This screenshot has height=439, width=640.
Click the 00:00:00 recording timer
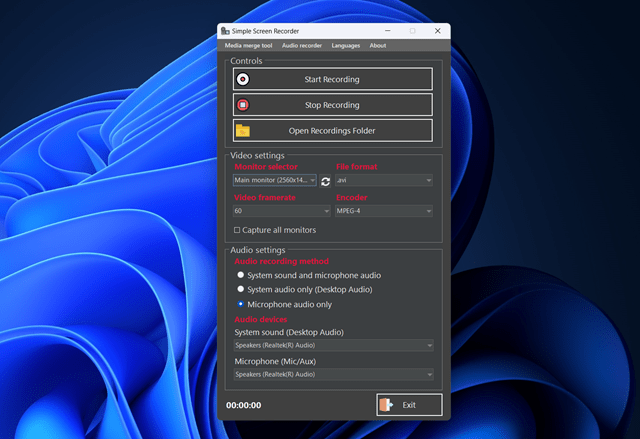point(244,405)
